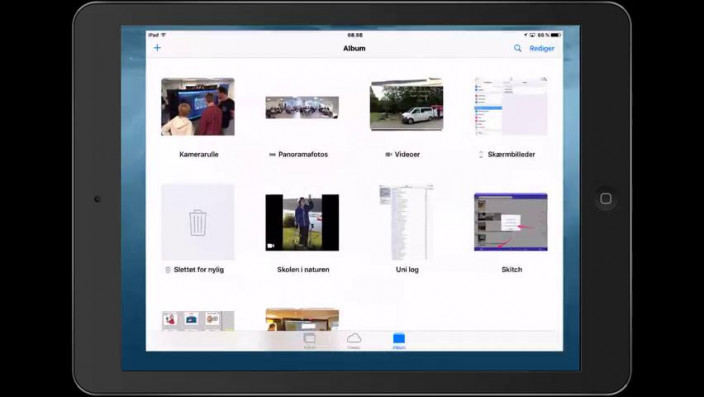Switch to the iCloud shared tab
The width and height of the screenshot is (704, 397).
coord(354,341)
